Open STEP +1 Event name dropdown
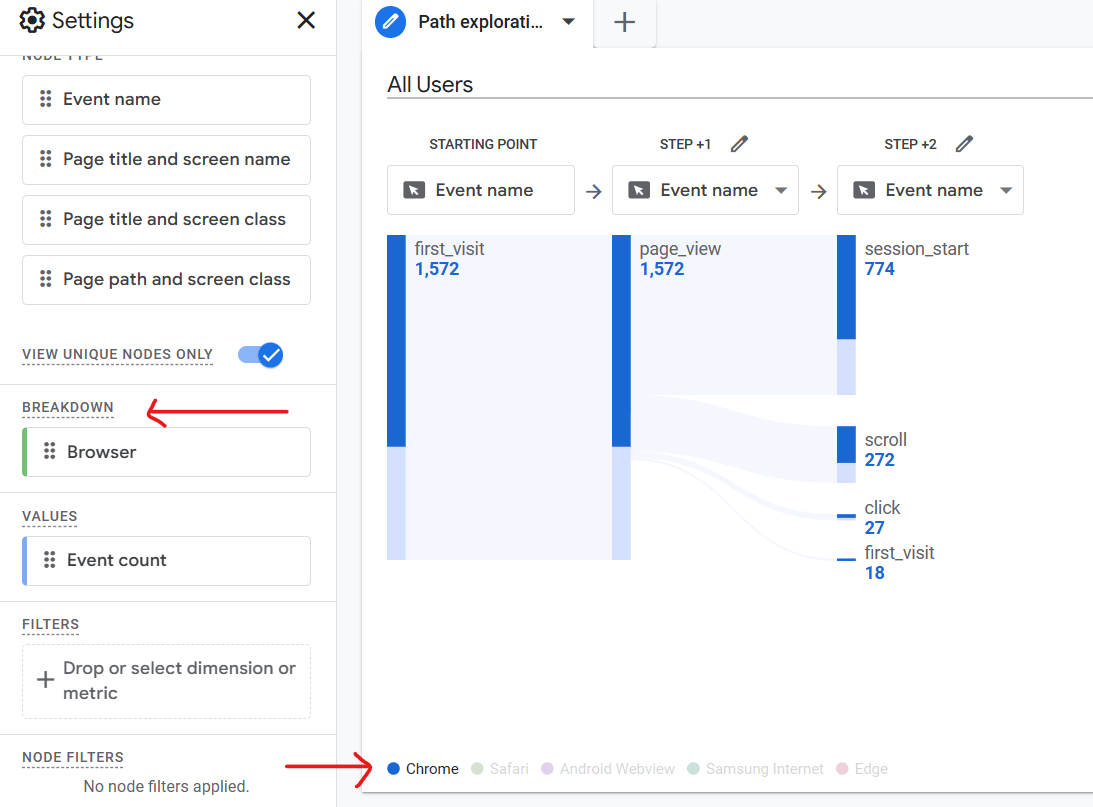This screenshot has width=1093, height=807. click(781, 190)
